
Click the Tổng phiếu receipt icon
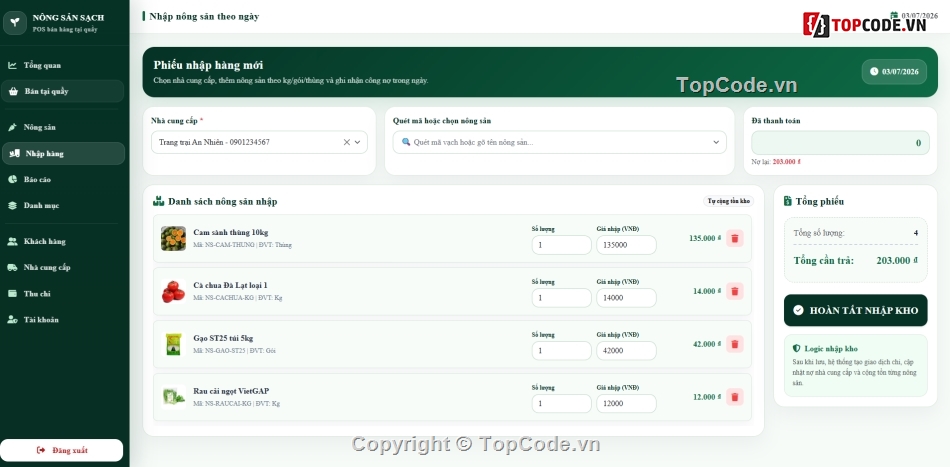pos(787,201)
